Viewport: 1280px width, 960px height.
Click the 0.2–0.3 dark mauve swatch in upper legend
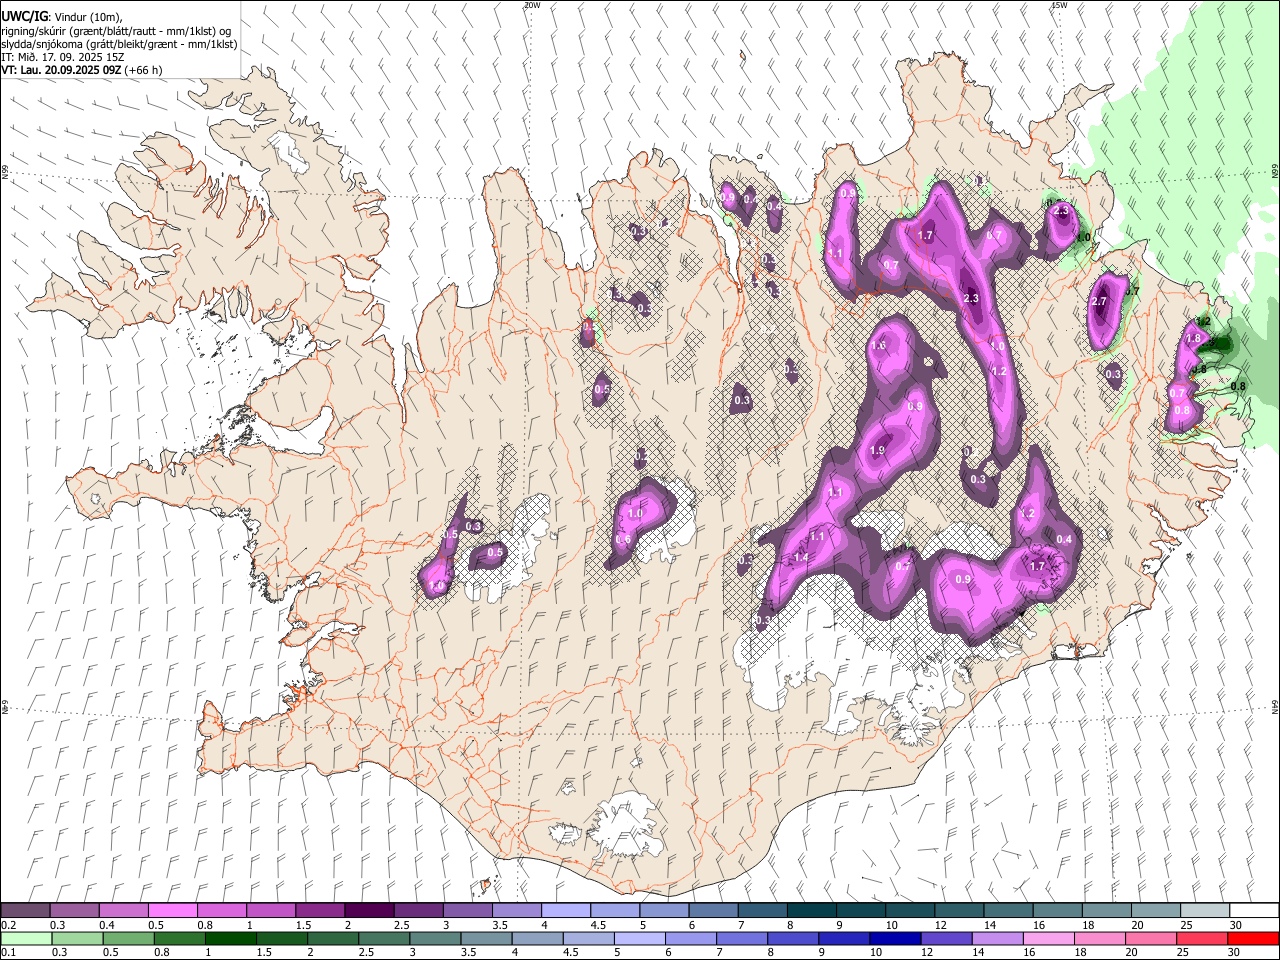click(25, 911)
